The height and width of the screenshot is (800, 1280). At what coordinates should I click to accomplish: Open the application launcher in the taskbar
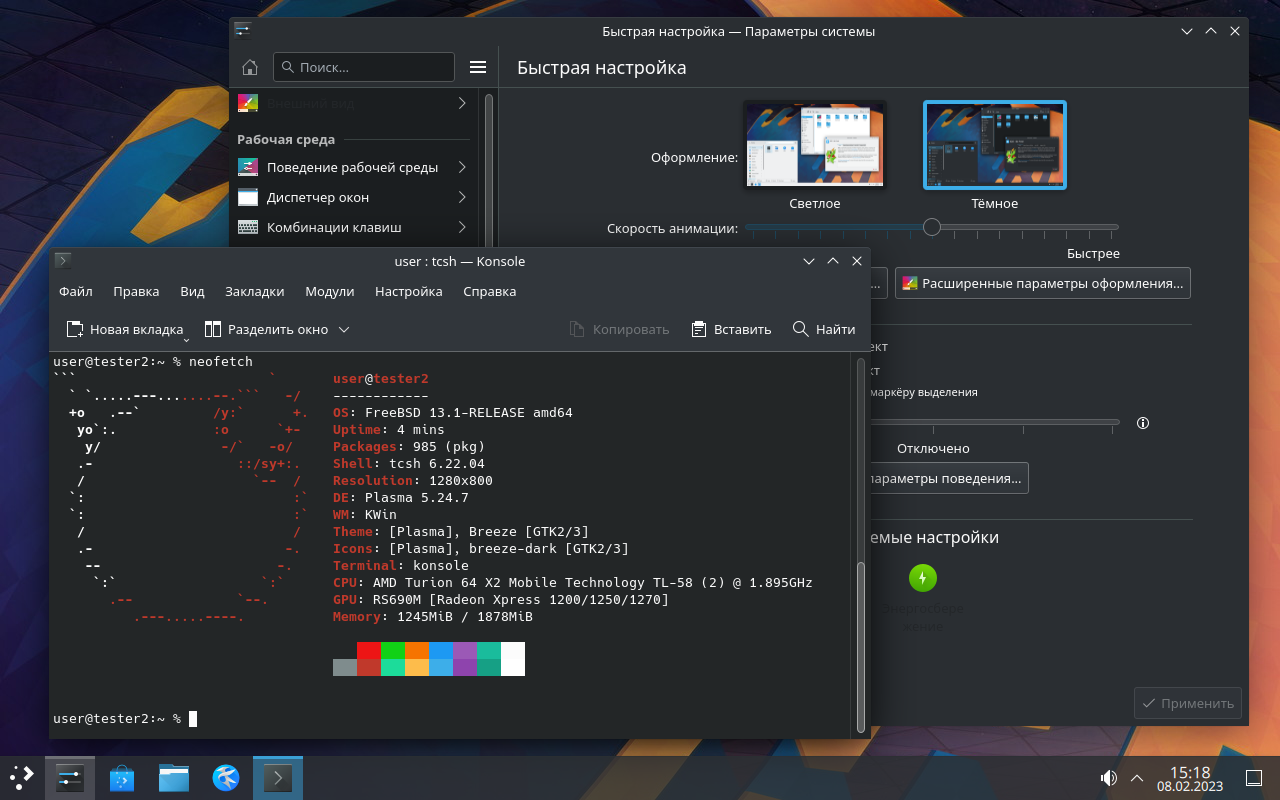pyautogui.click(x=22, y=777)
